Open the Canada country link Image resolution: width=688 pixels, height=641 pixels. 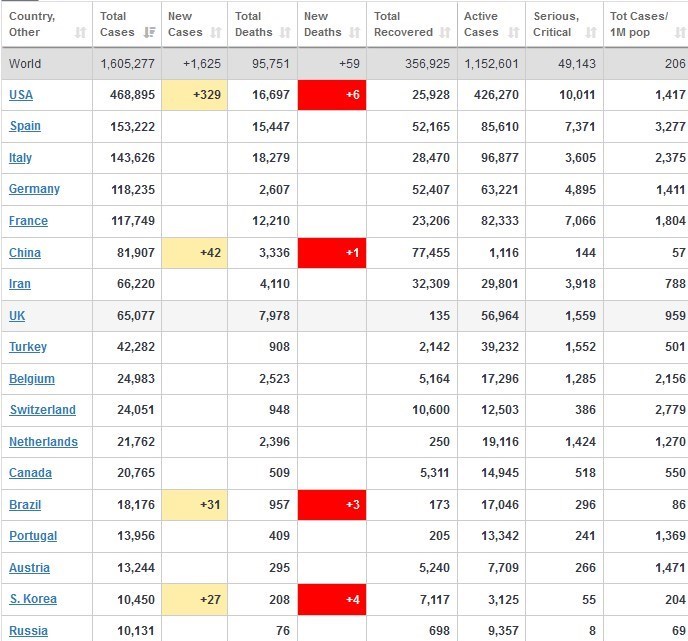[x=30, y=473]
